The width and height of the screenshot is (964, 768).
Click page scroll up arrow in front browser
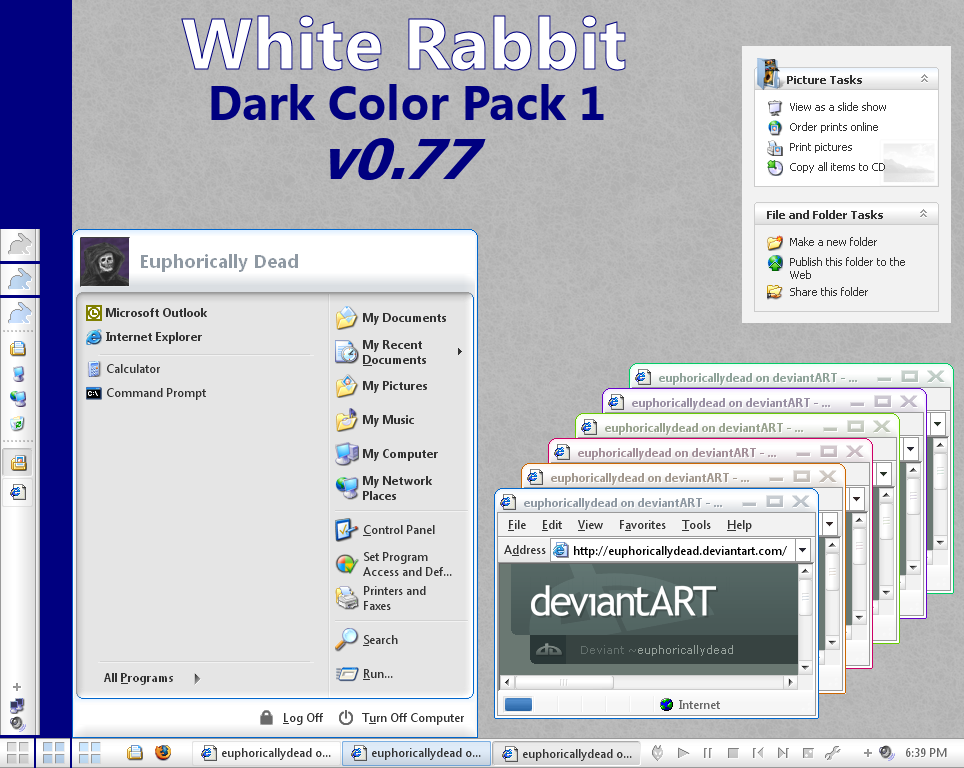coord(805,571)
